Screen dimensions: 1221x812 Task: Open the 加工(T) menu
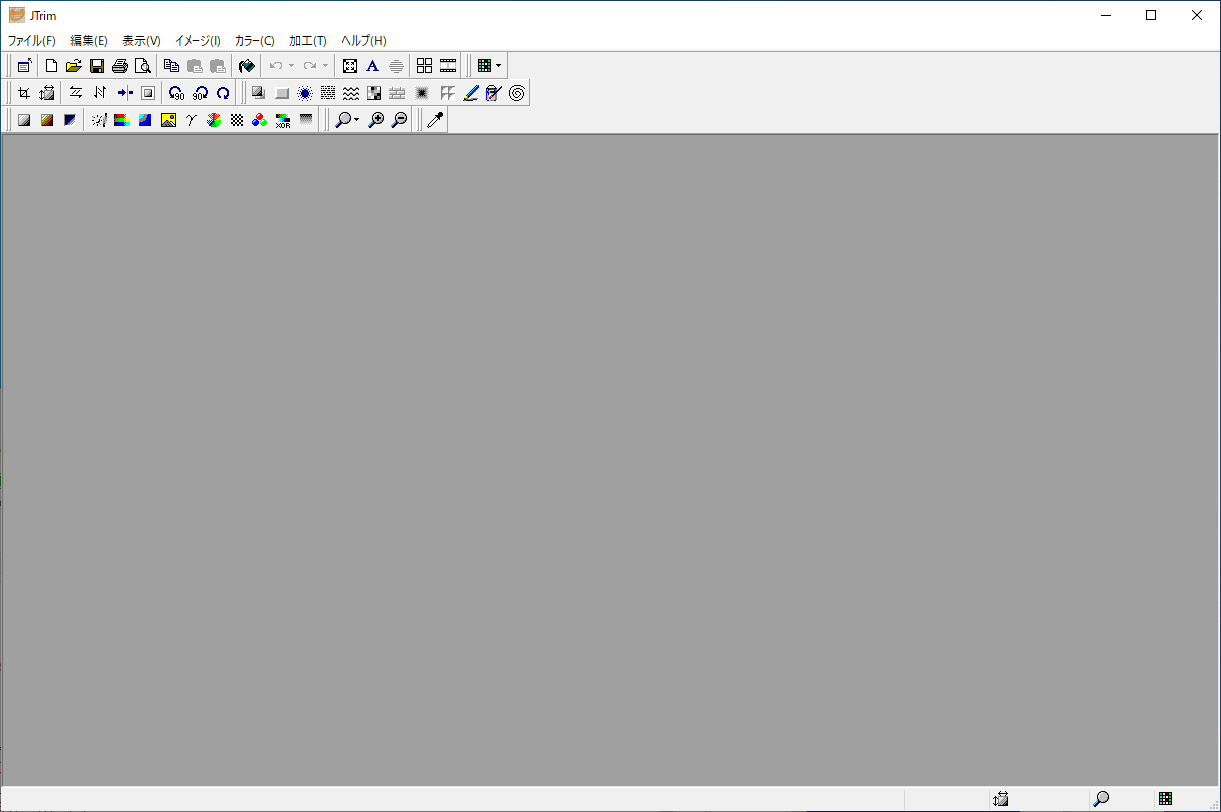tap(307, 41)
